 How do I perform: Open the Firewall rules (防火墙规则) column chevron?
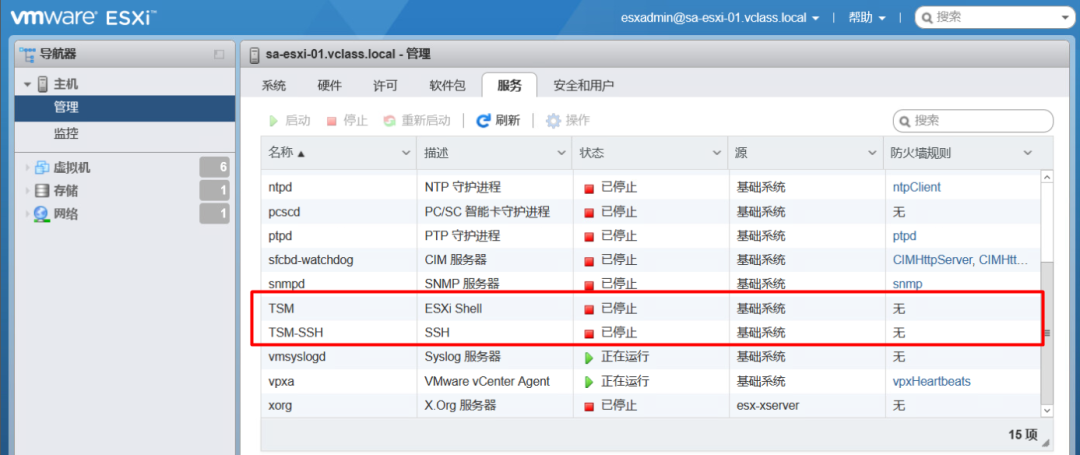click(1028, 152)
